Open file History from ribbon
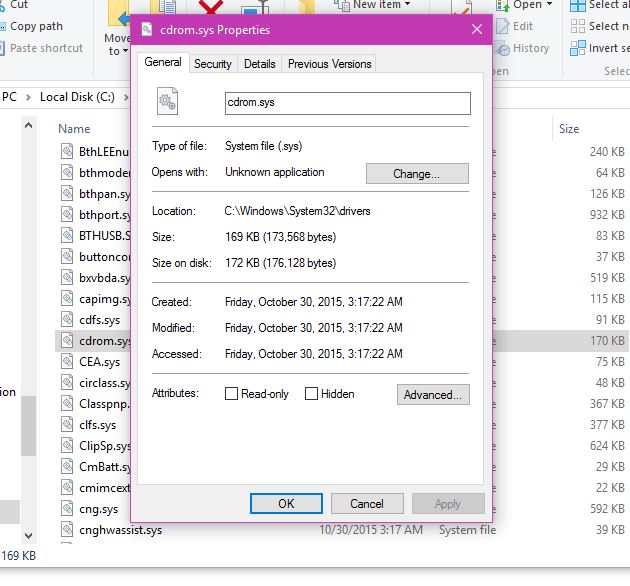Viewport: 630px width, 586px height. click(x=531, y=48)
